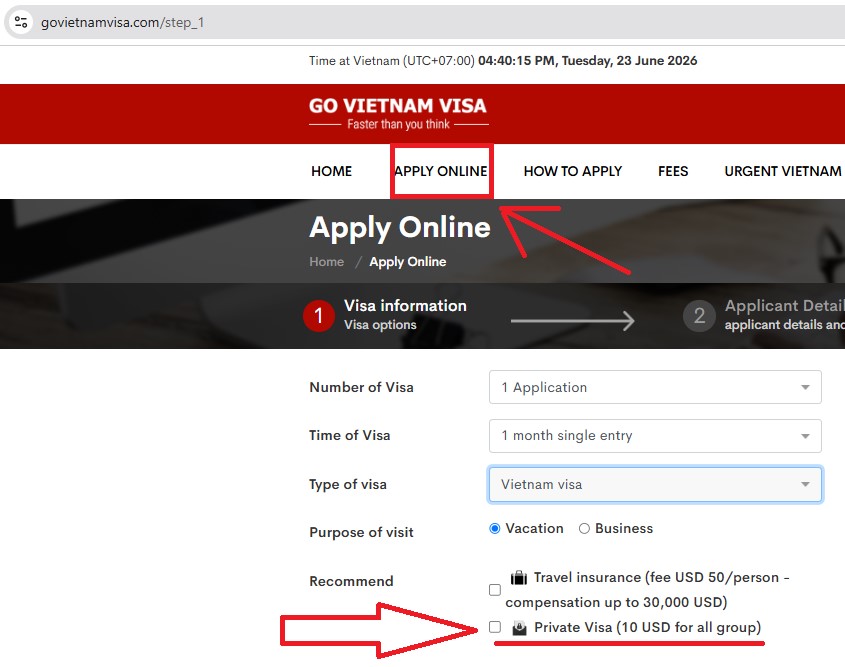Select the Applicant Details step title
This screenshot has height=667, width=845.
[x=785, y=305]
